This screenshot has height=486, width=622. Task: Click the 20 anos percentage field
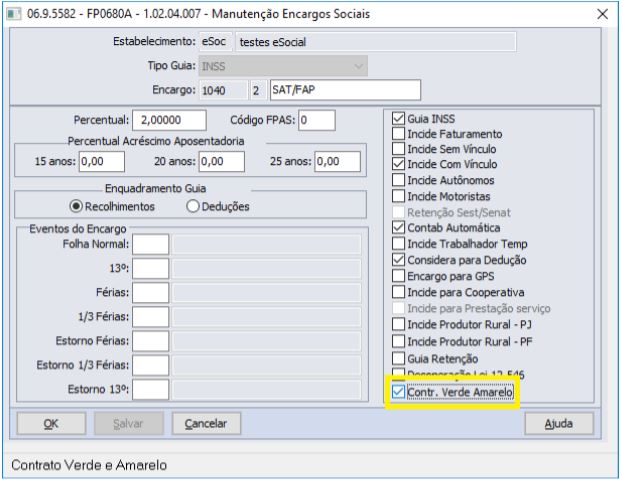pos(222,161)
